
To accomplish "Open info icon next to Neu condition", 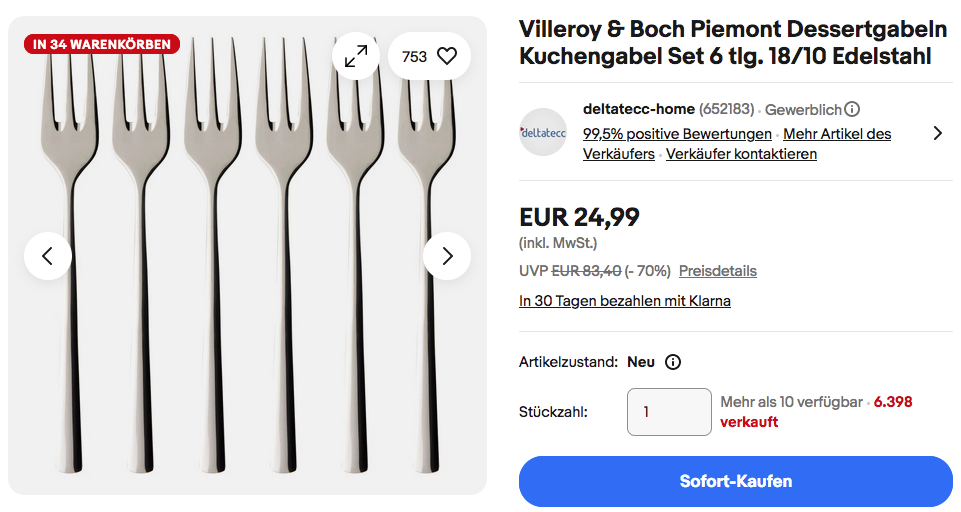I will pyautogui.click(x=673, y=362).
